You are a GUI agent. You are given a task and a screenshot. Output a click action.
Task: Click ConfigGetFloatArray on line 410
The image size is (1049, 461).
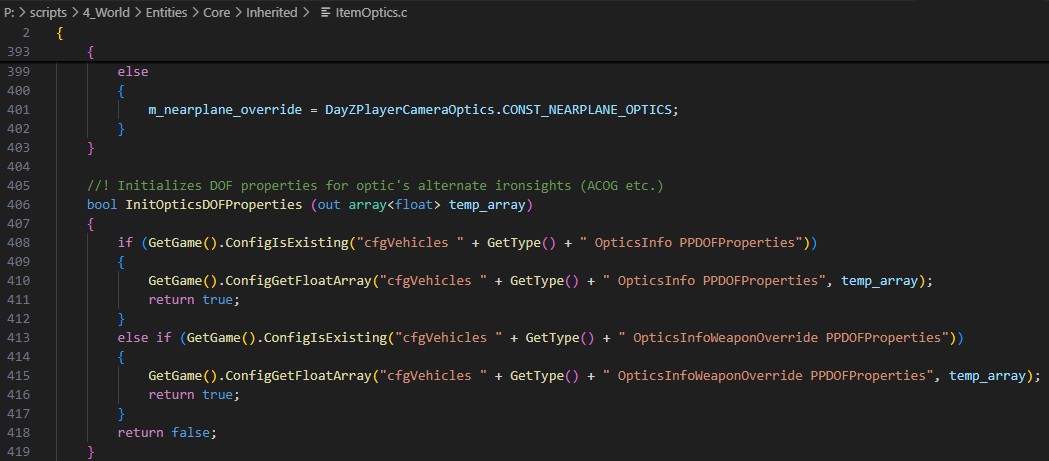click(x=298, y=281)
